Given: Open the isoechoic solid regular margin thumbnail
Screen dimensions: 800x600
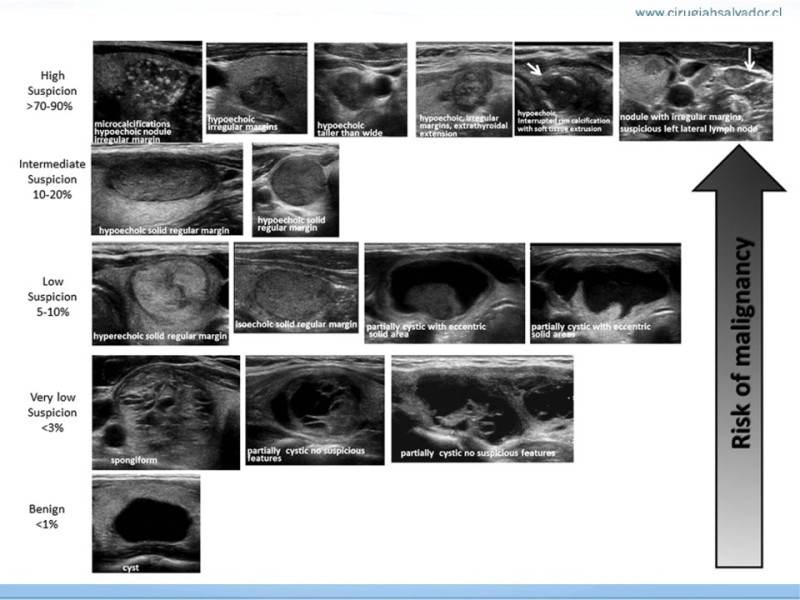Looking at the screenshot, I should pyautogui.click(x=295, y=288).
